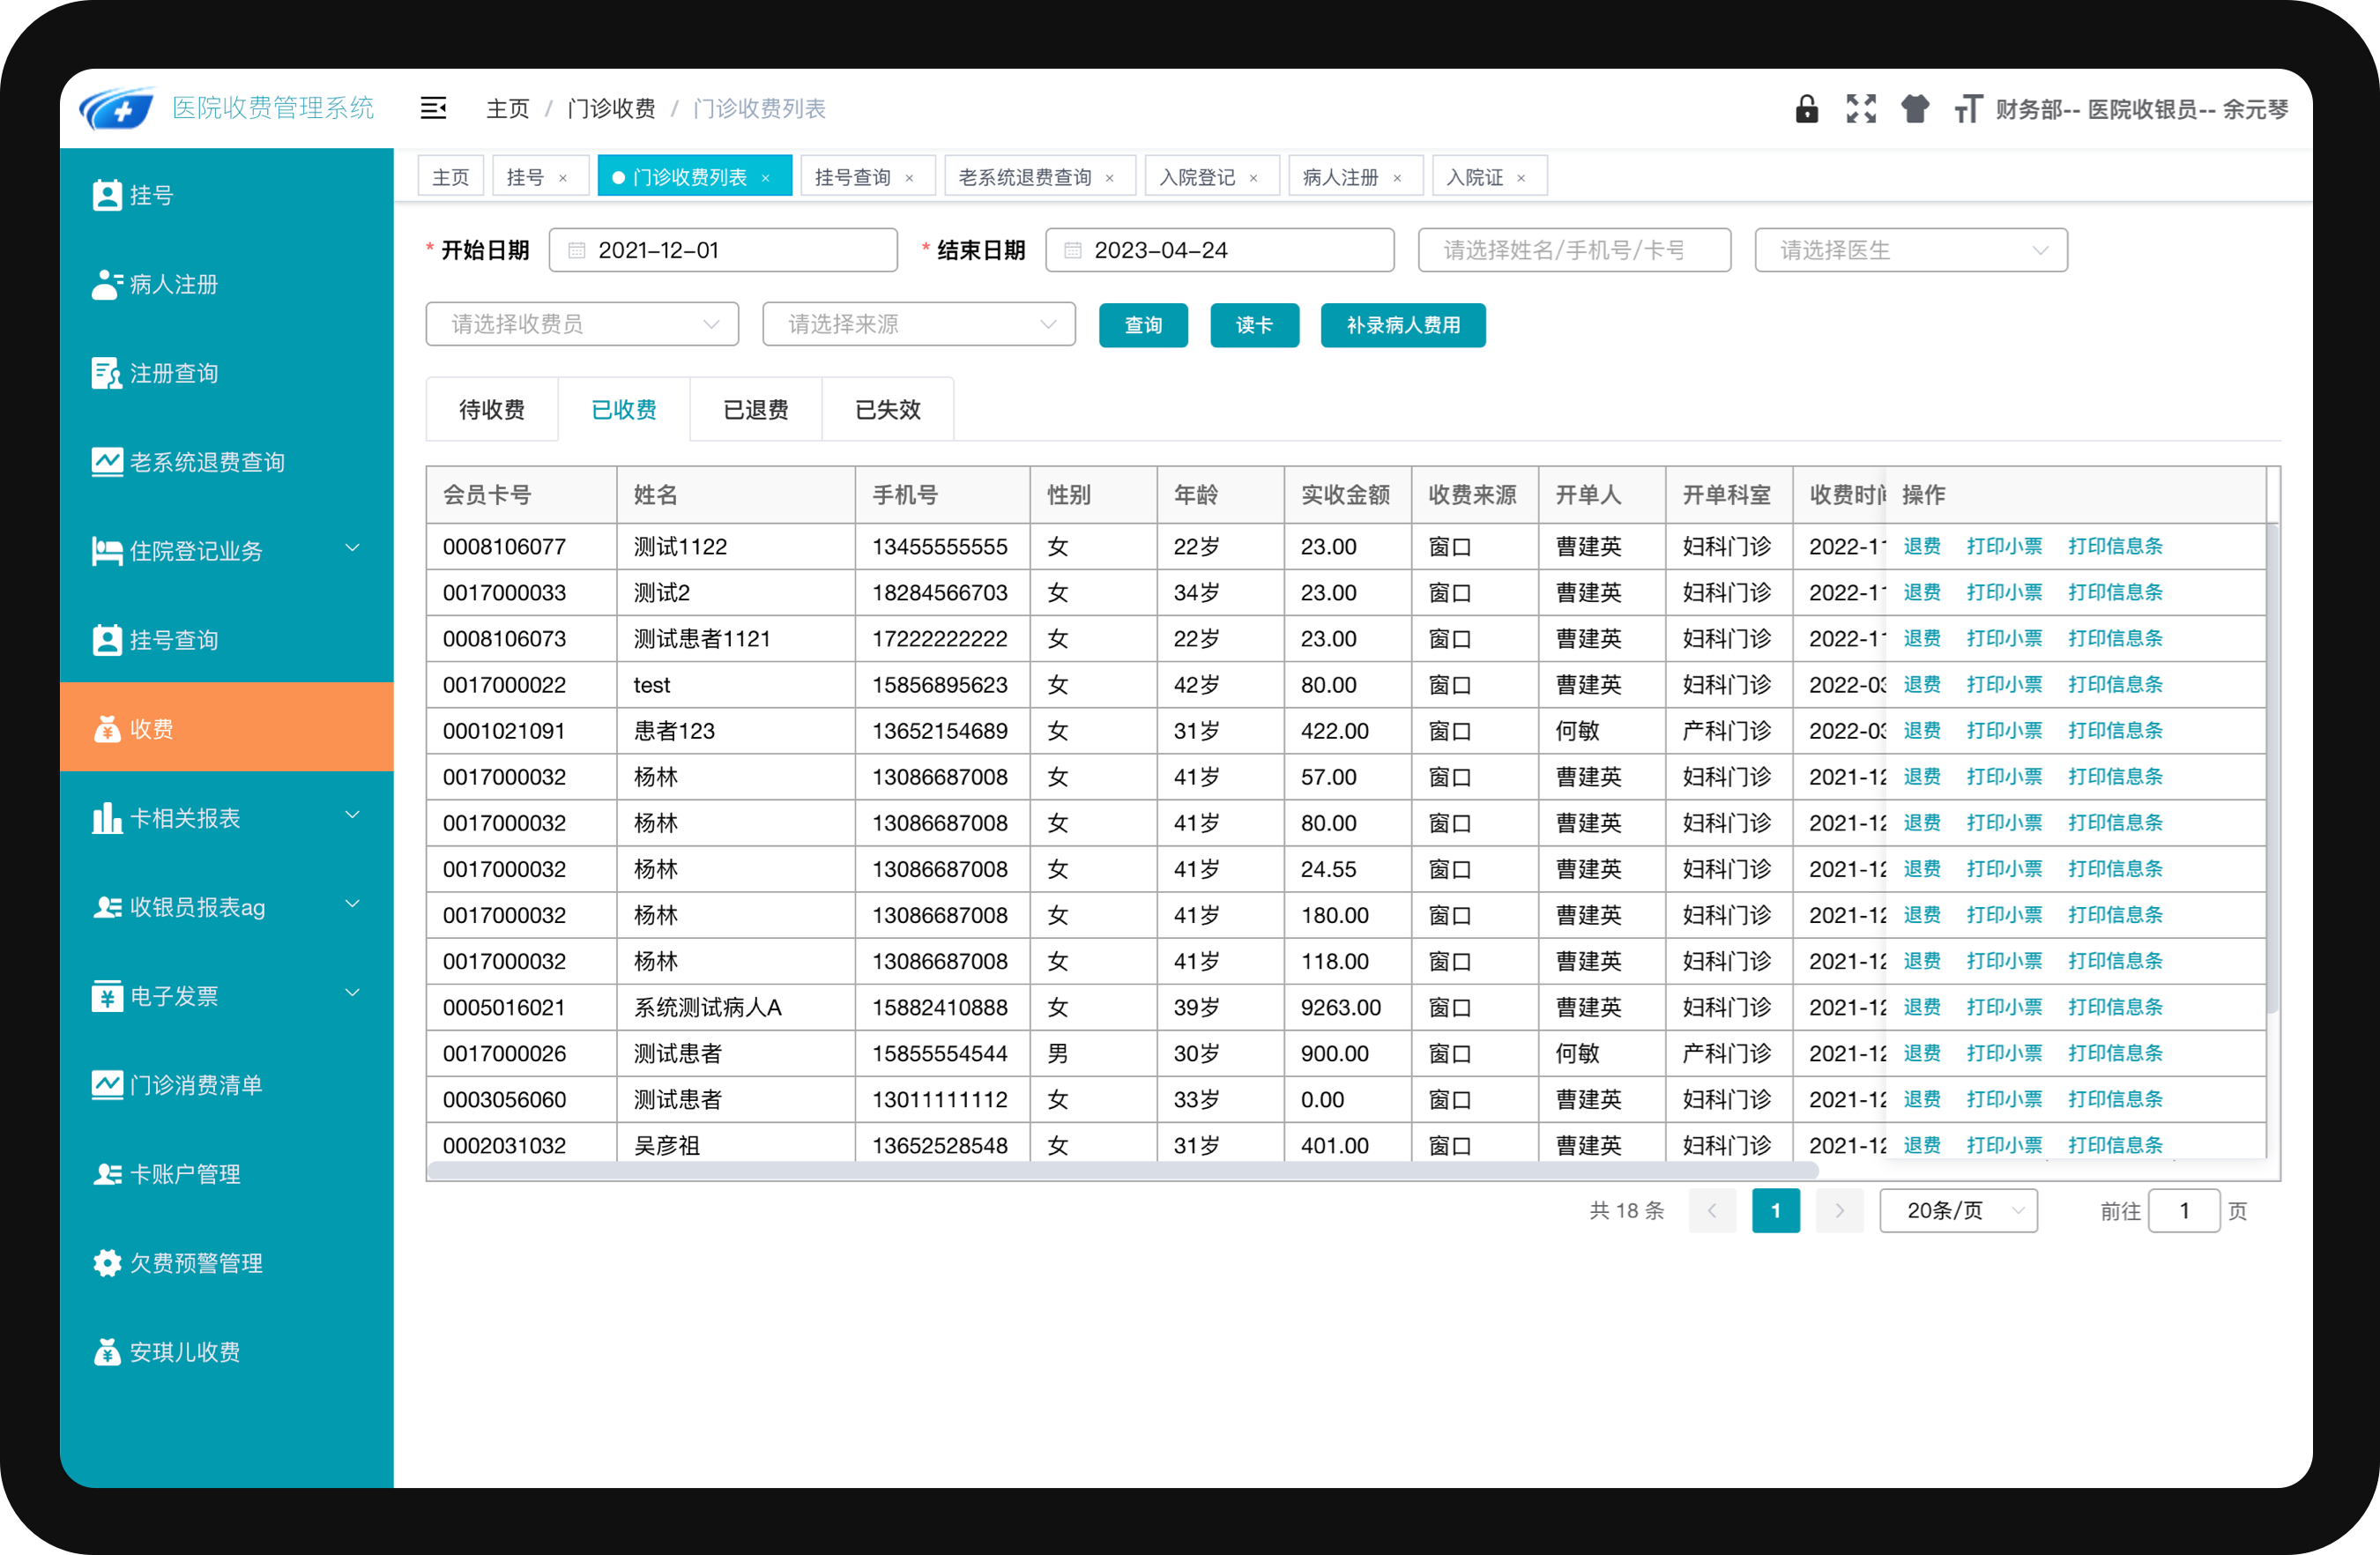This screenshot has height=1555, width=2380.
Task: Close the 挂号 tab
Action: 563,178
